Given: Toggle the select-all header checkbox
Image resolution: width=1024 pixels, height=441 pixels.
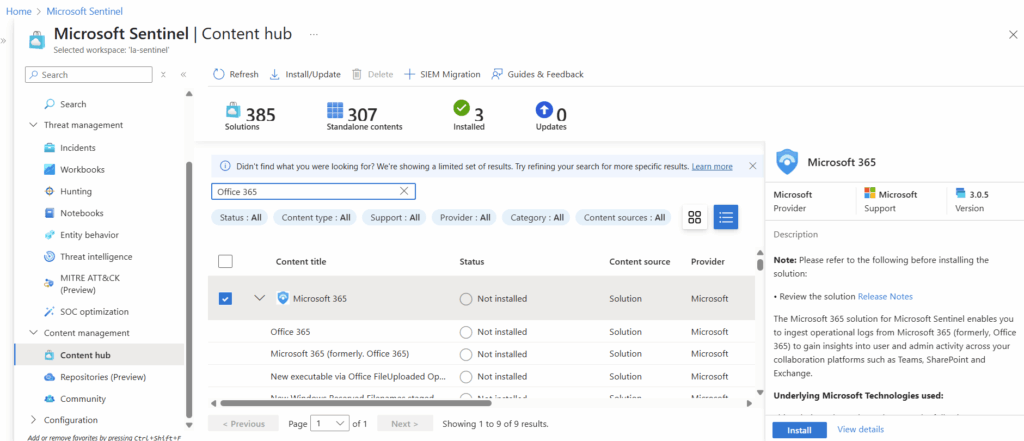Looking at the screenshot, I should click(225, 261).
